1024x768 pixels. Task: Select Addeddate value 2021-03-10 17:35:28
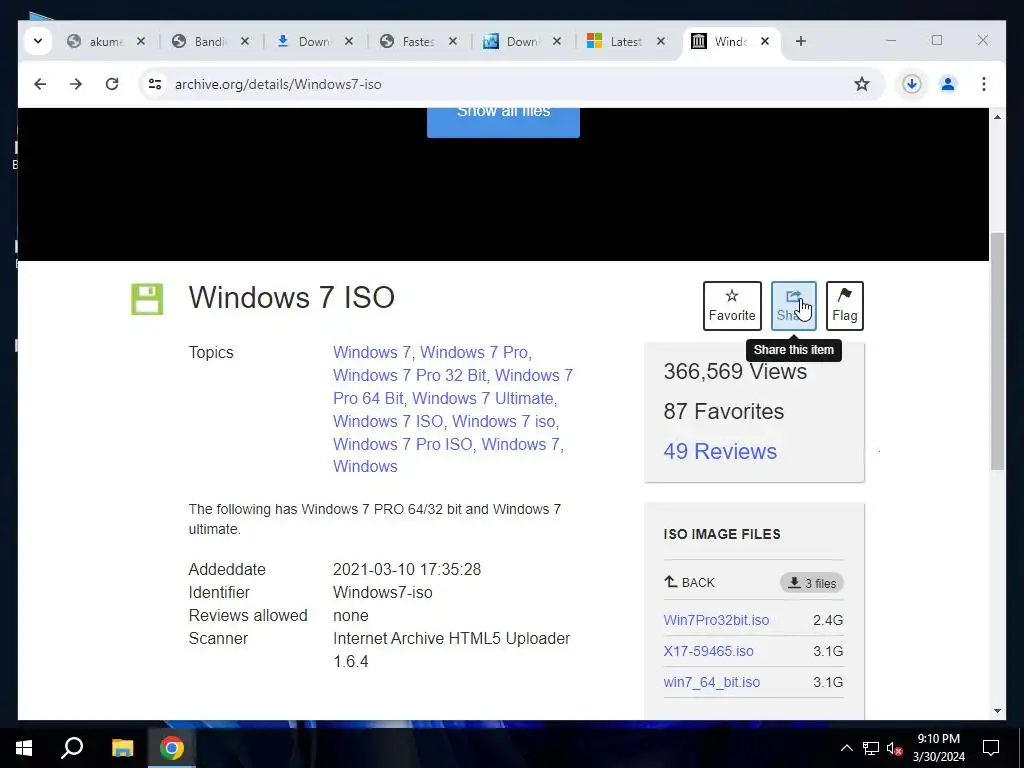(x=407, y=569)
